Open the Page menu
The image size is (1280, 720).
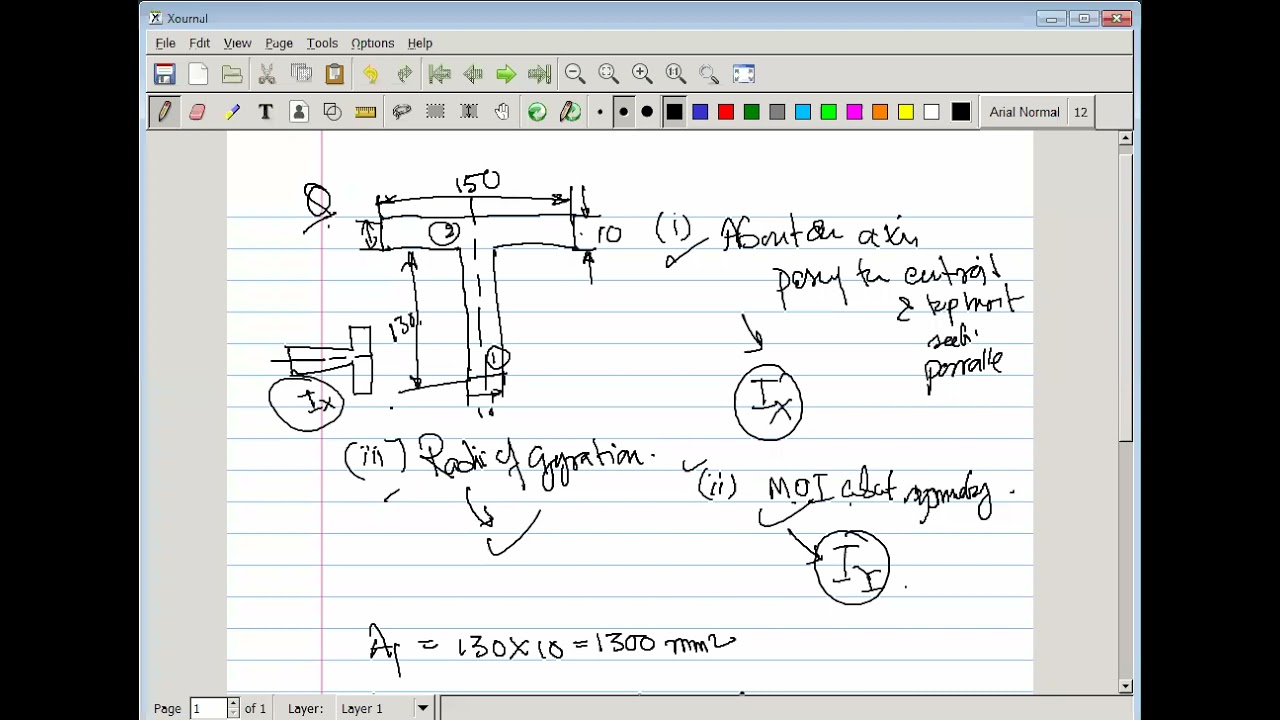(x=279, y=43)
